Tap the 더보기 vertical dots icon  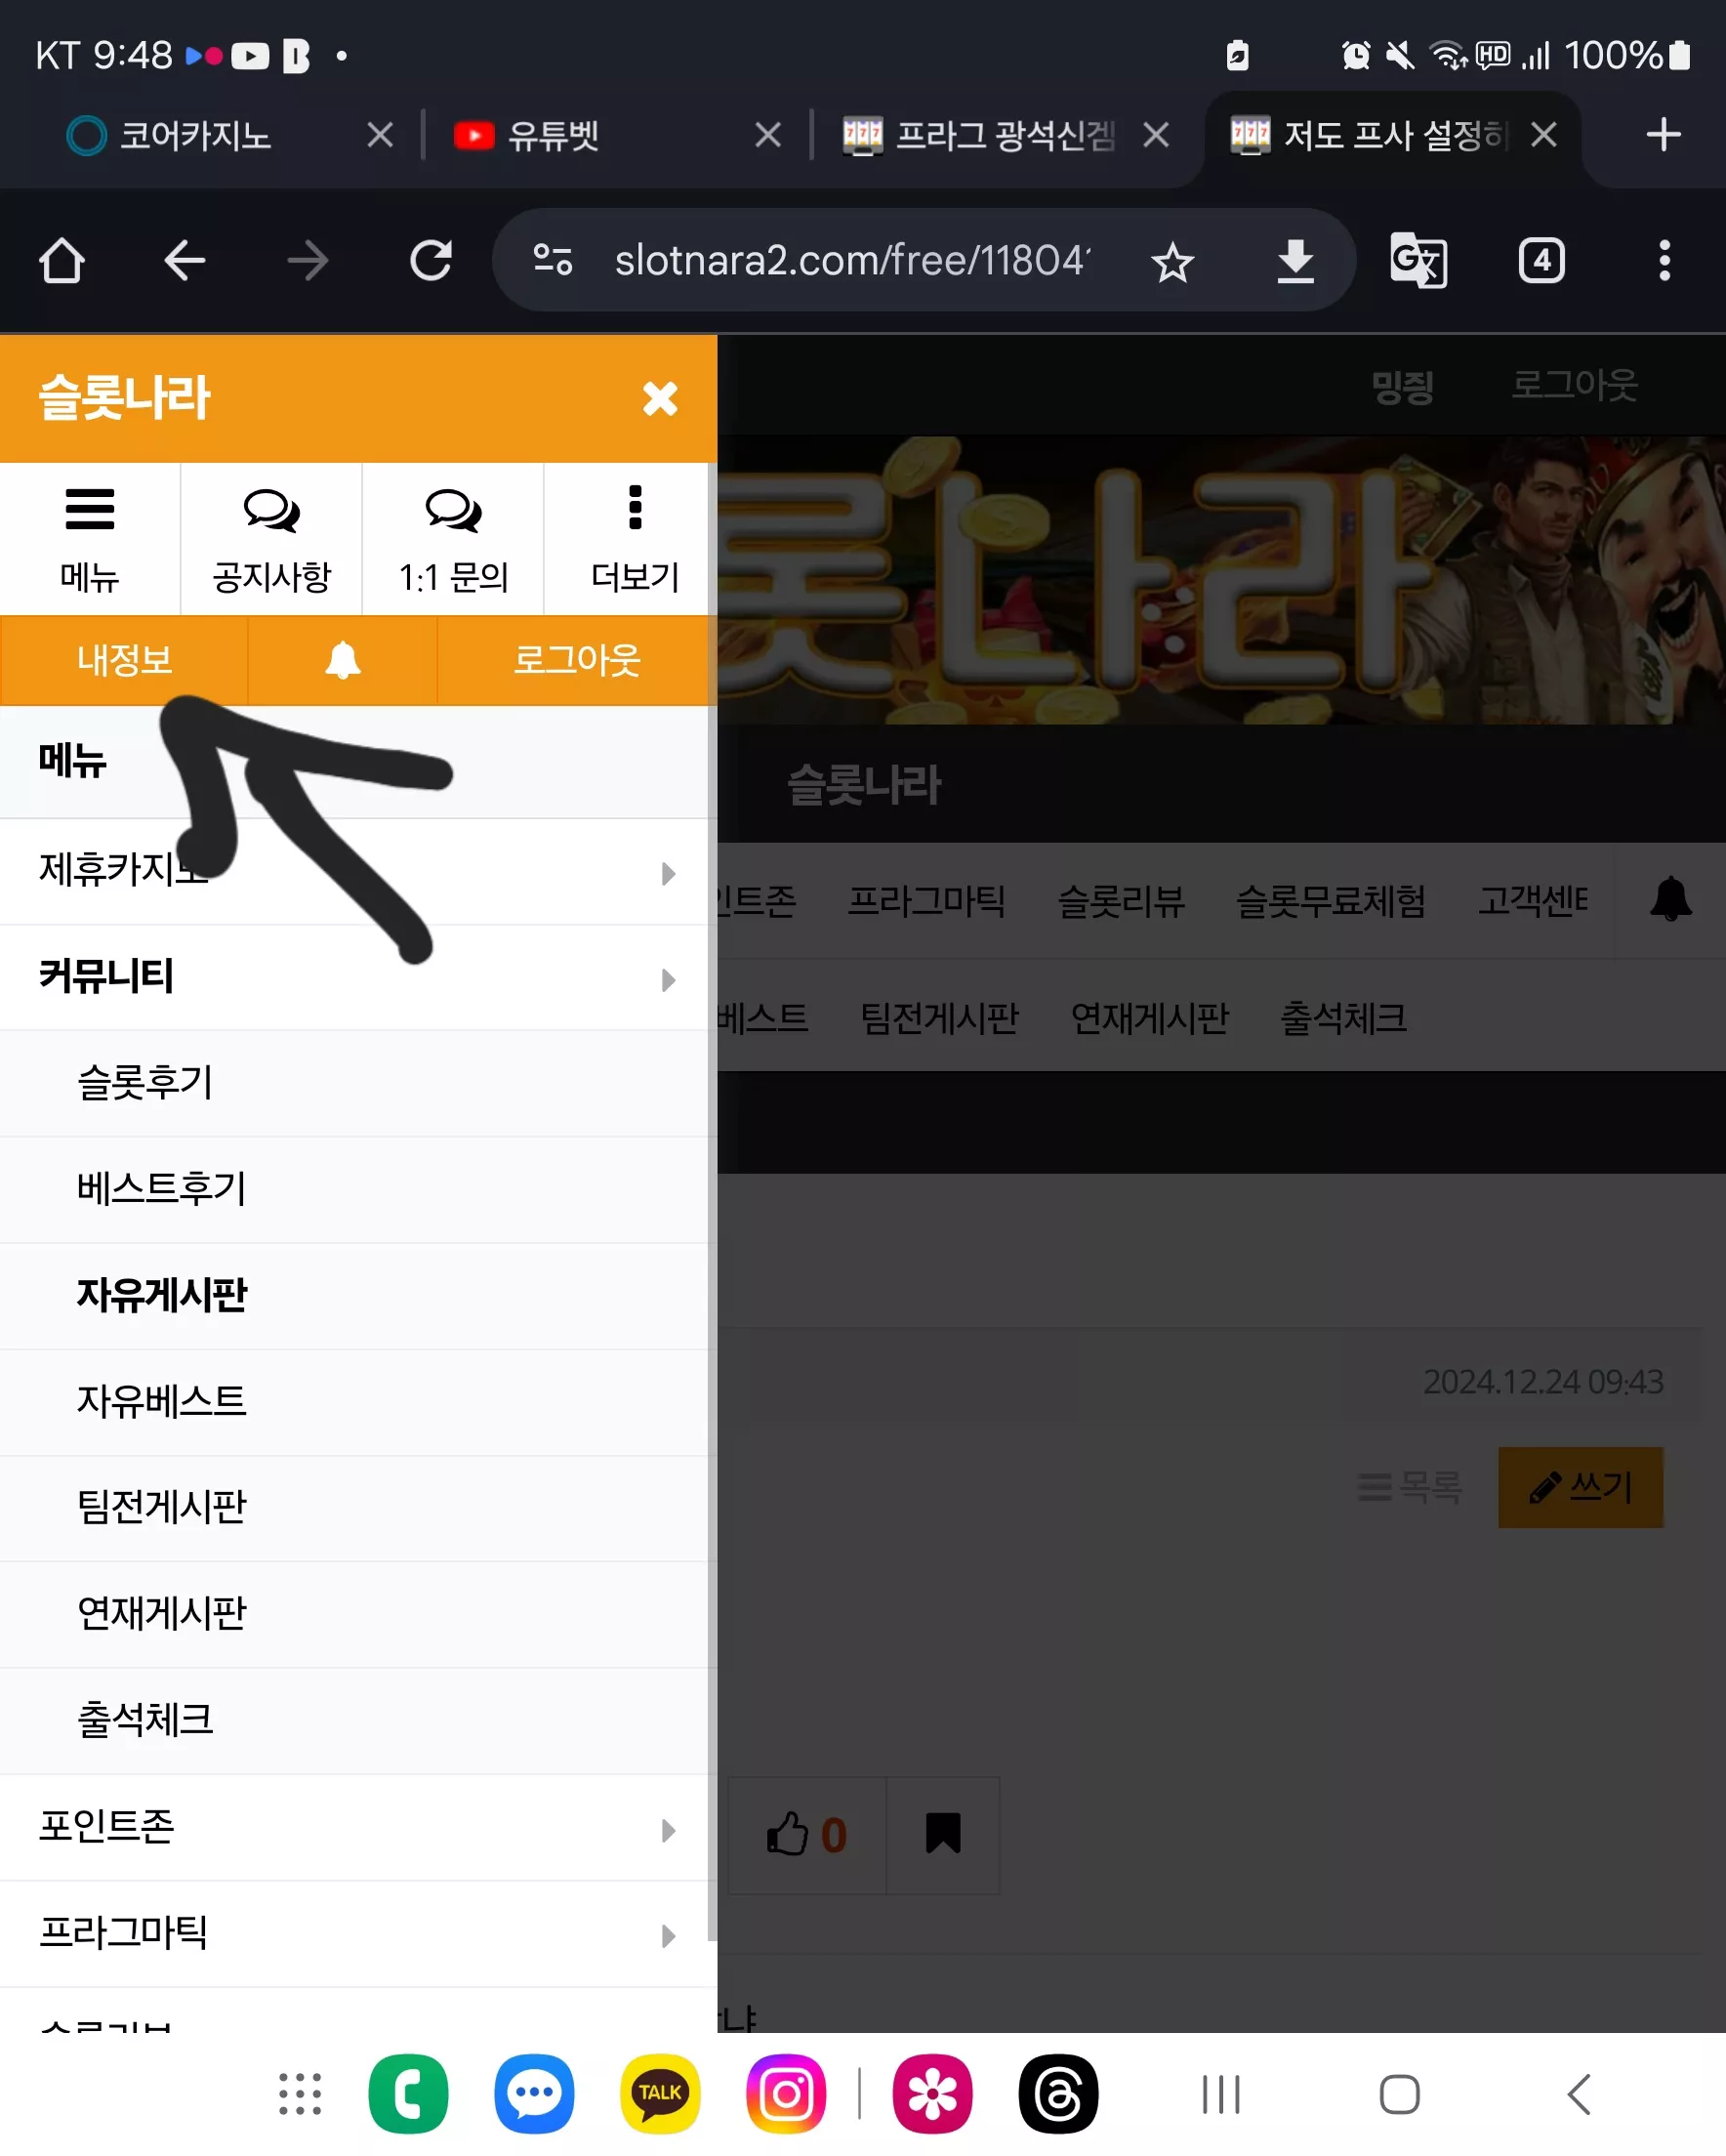click(635, 508)
